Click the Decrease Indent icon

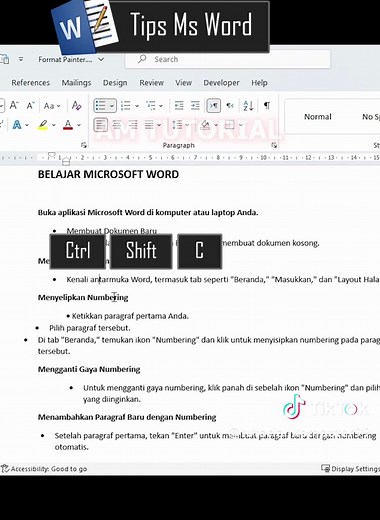179,106
